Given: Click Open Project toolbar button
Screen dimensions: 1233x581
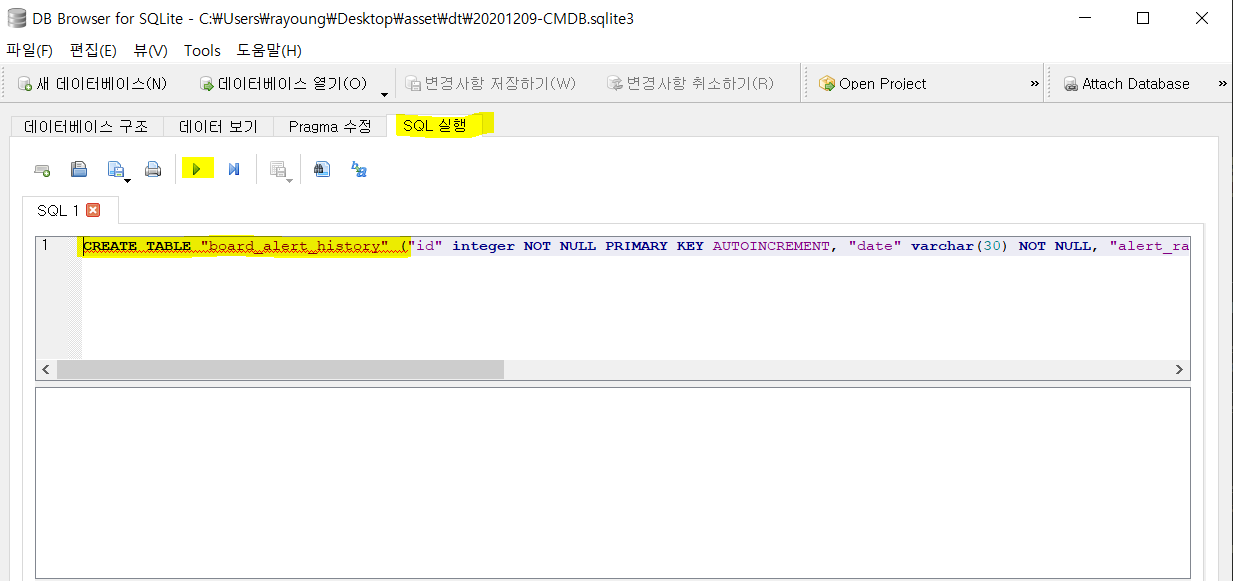Looking at the screenshot, I should (873, 84).
